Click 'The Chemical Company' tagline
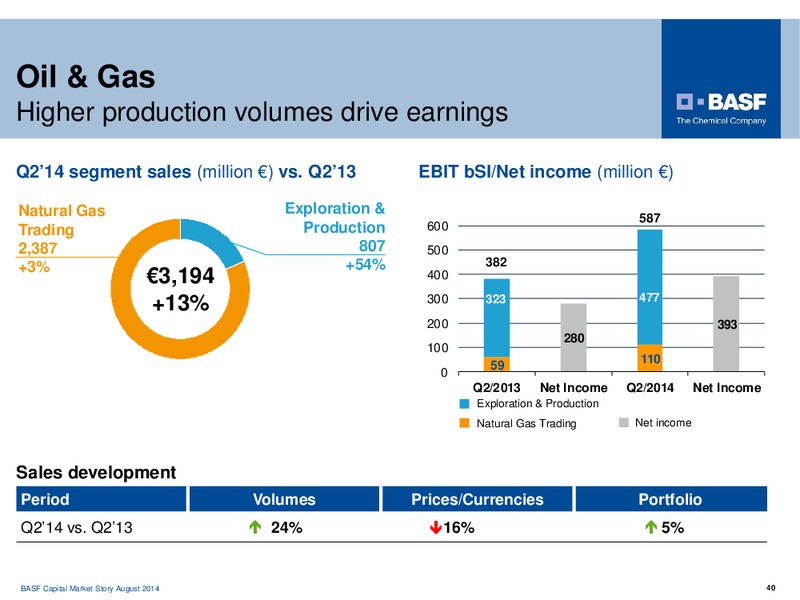 click(x=721, y=121)
